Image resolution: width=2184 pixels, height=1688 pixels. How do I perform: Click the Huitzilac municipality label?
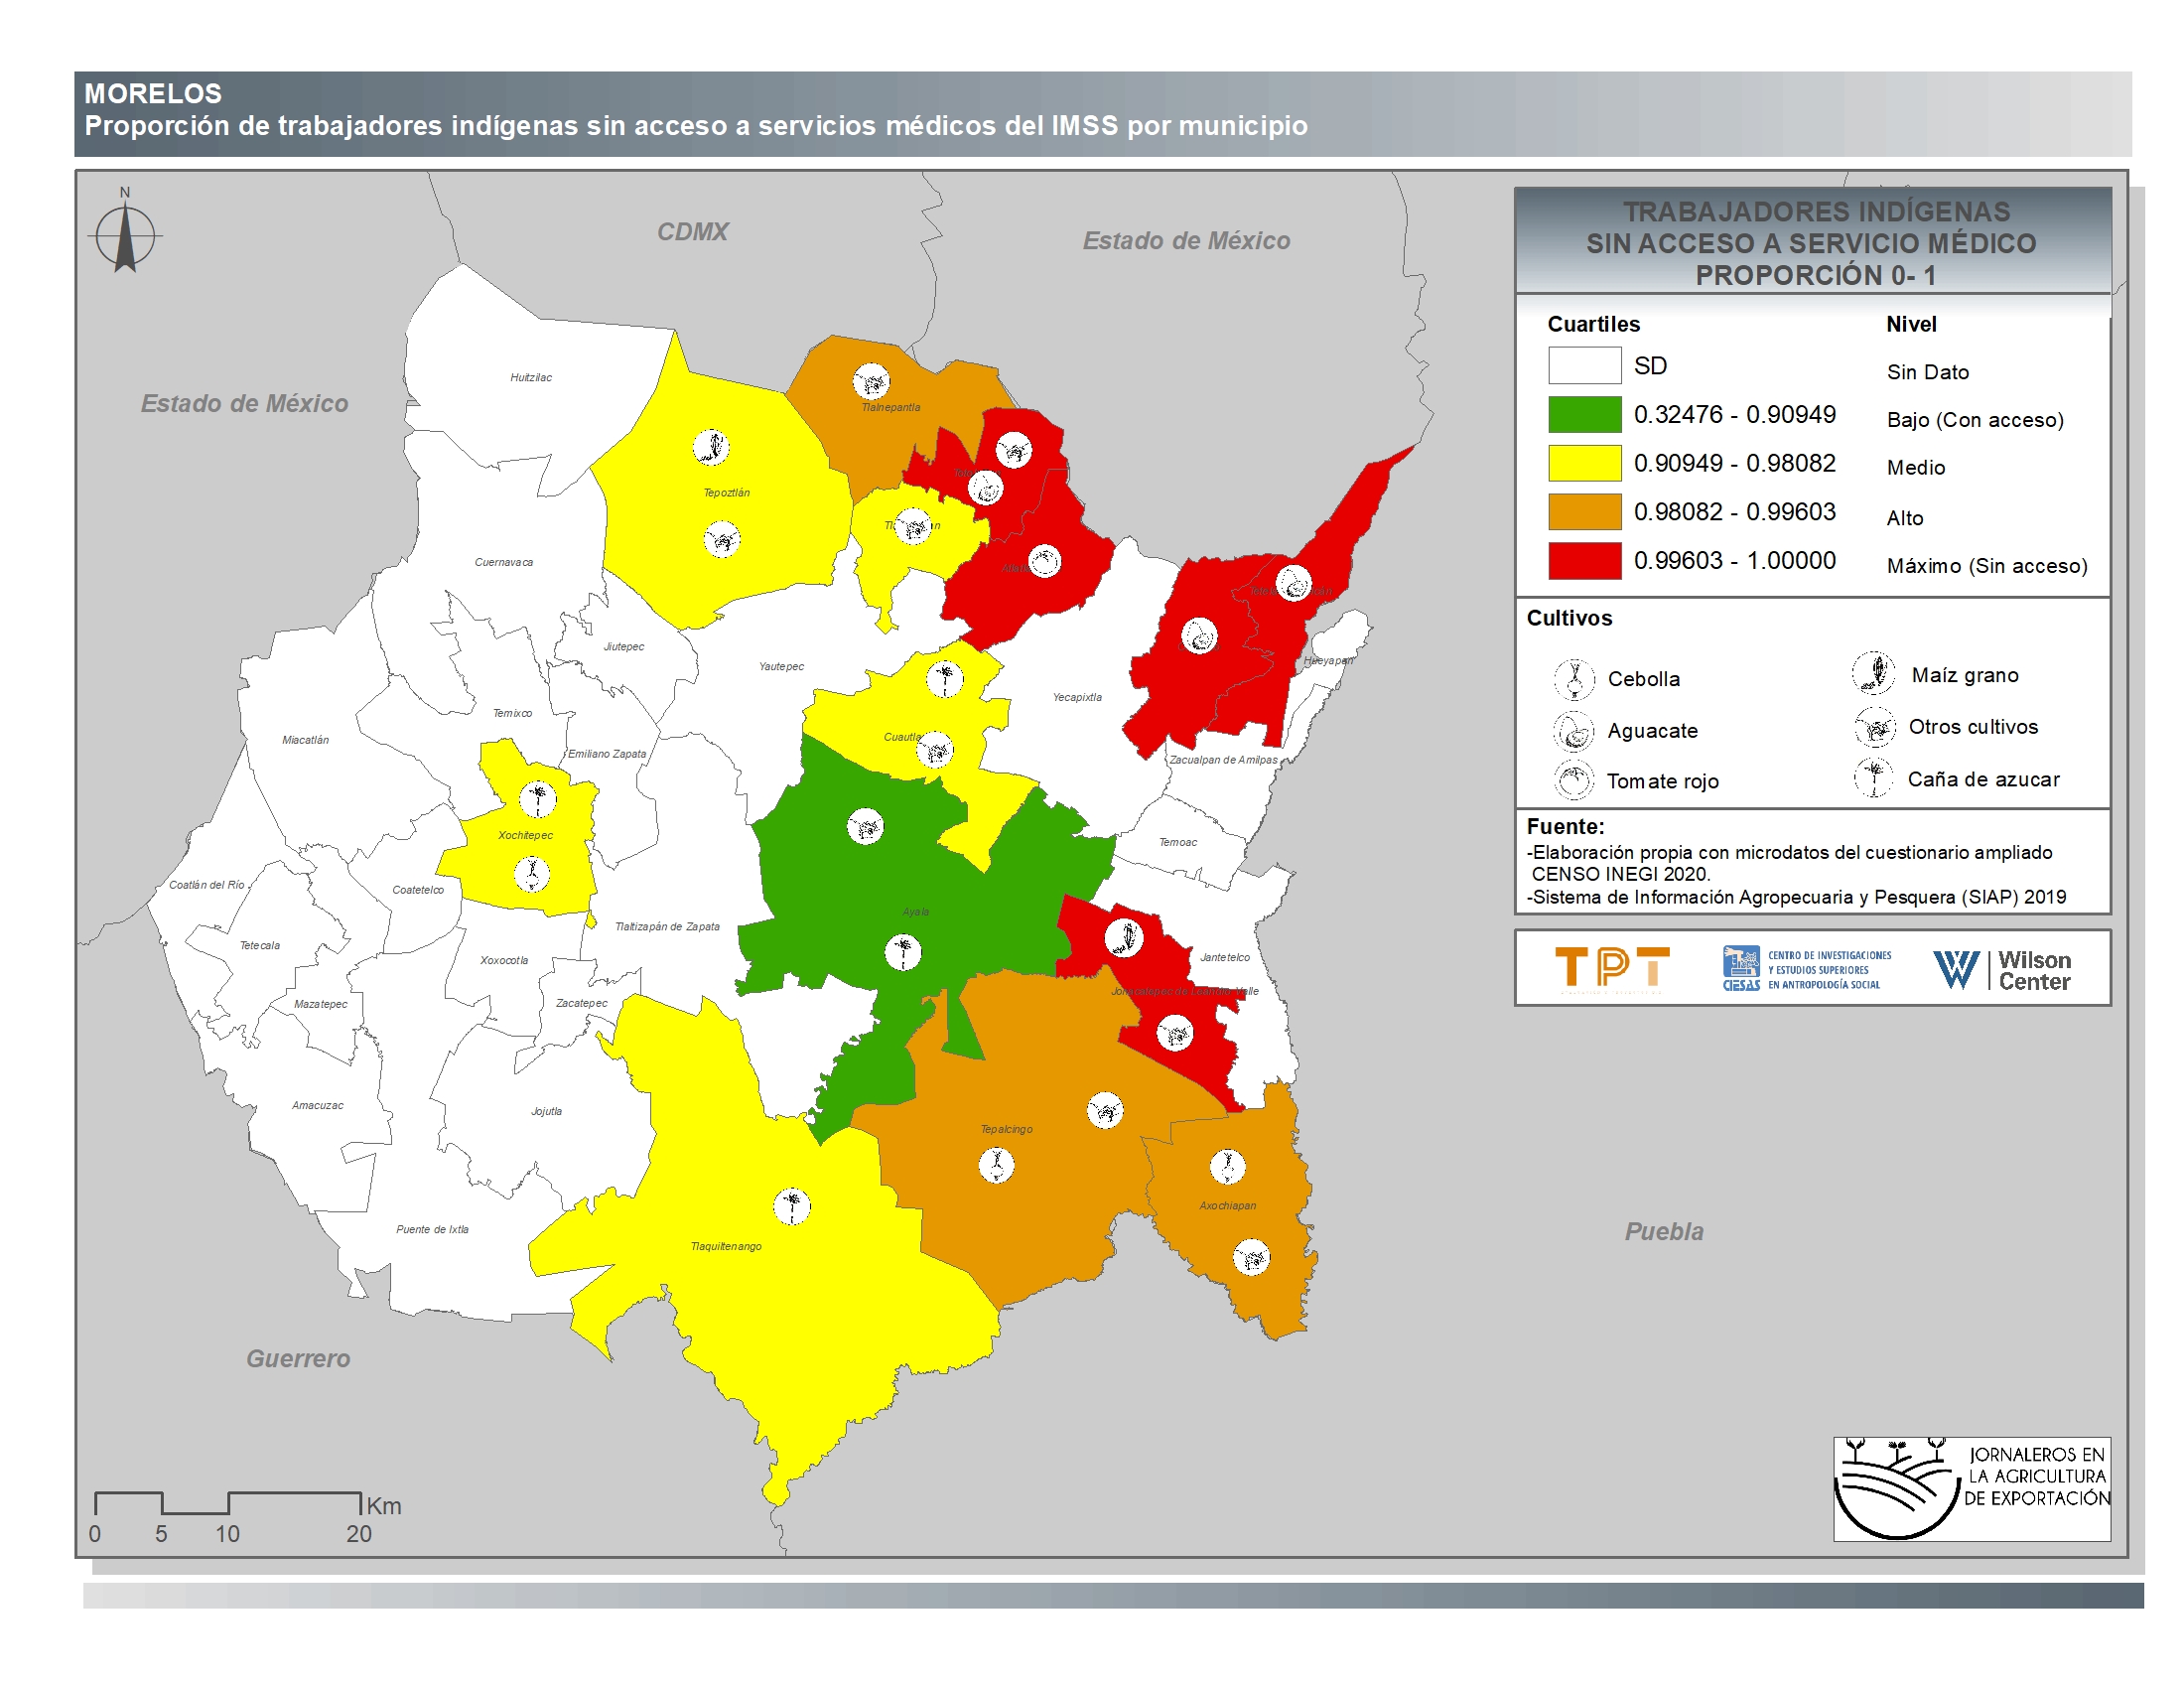coord(530,378)
